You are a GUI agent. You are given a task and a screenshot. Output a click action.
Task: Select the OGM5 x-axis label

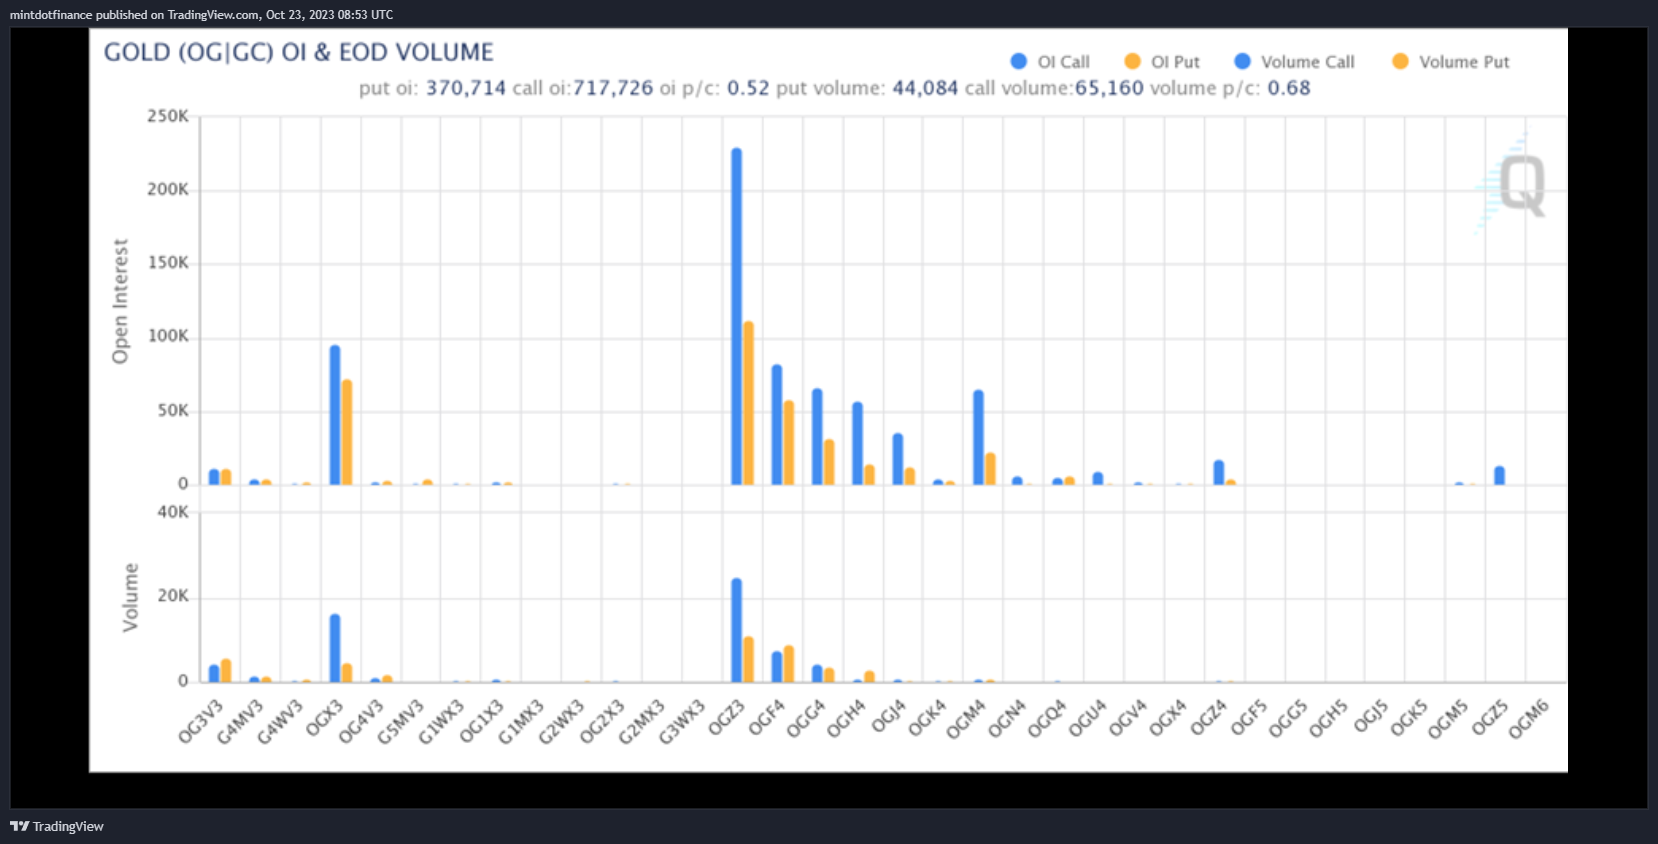1448,720
